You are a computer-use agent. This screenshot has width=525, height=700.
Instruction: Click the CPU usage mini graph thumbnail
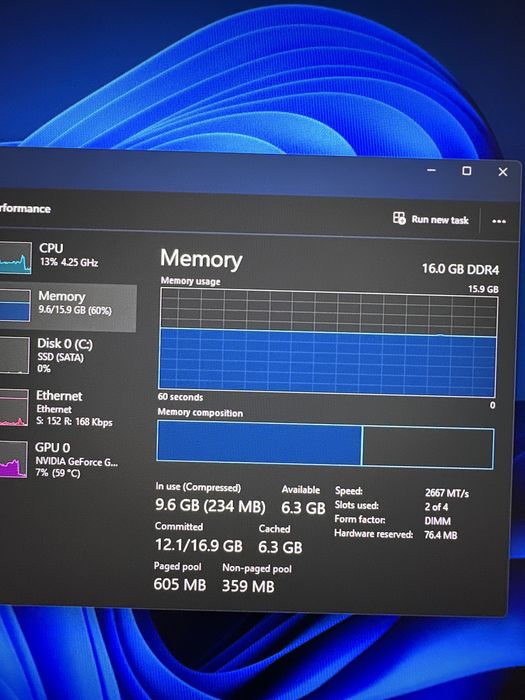click(15, 258)
